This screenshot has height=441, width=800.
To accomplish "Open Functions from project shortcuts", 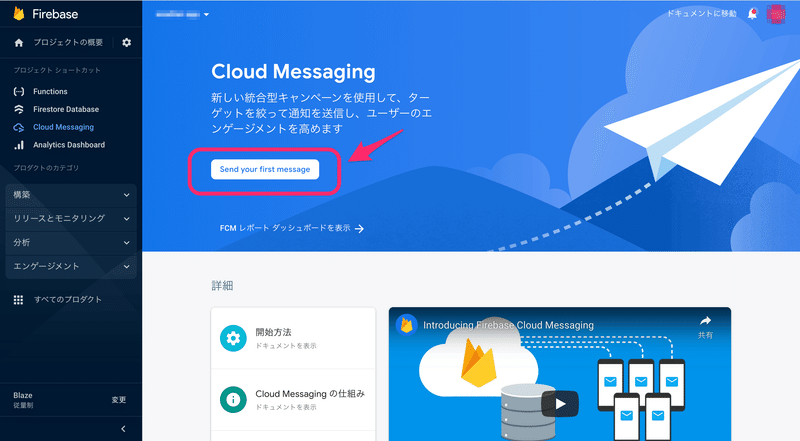I will coord(50,91).
